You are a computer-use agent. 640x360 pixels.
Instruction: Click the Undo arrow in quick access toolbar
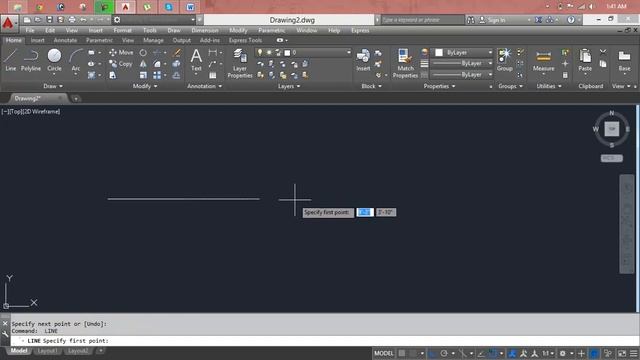pos(83,20)
